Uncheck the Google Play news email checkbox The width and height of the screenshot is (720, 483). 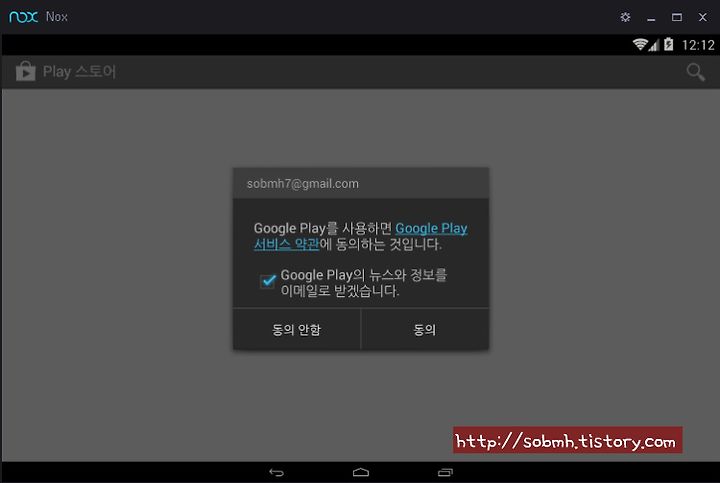(x=268, y=281)
